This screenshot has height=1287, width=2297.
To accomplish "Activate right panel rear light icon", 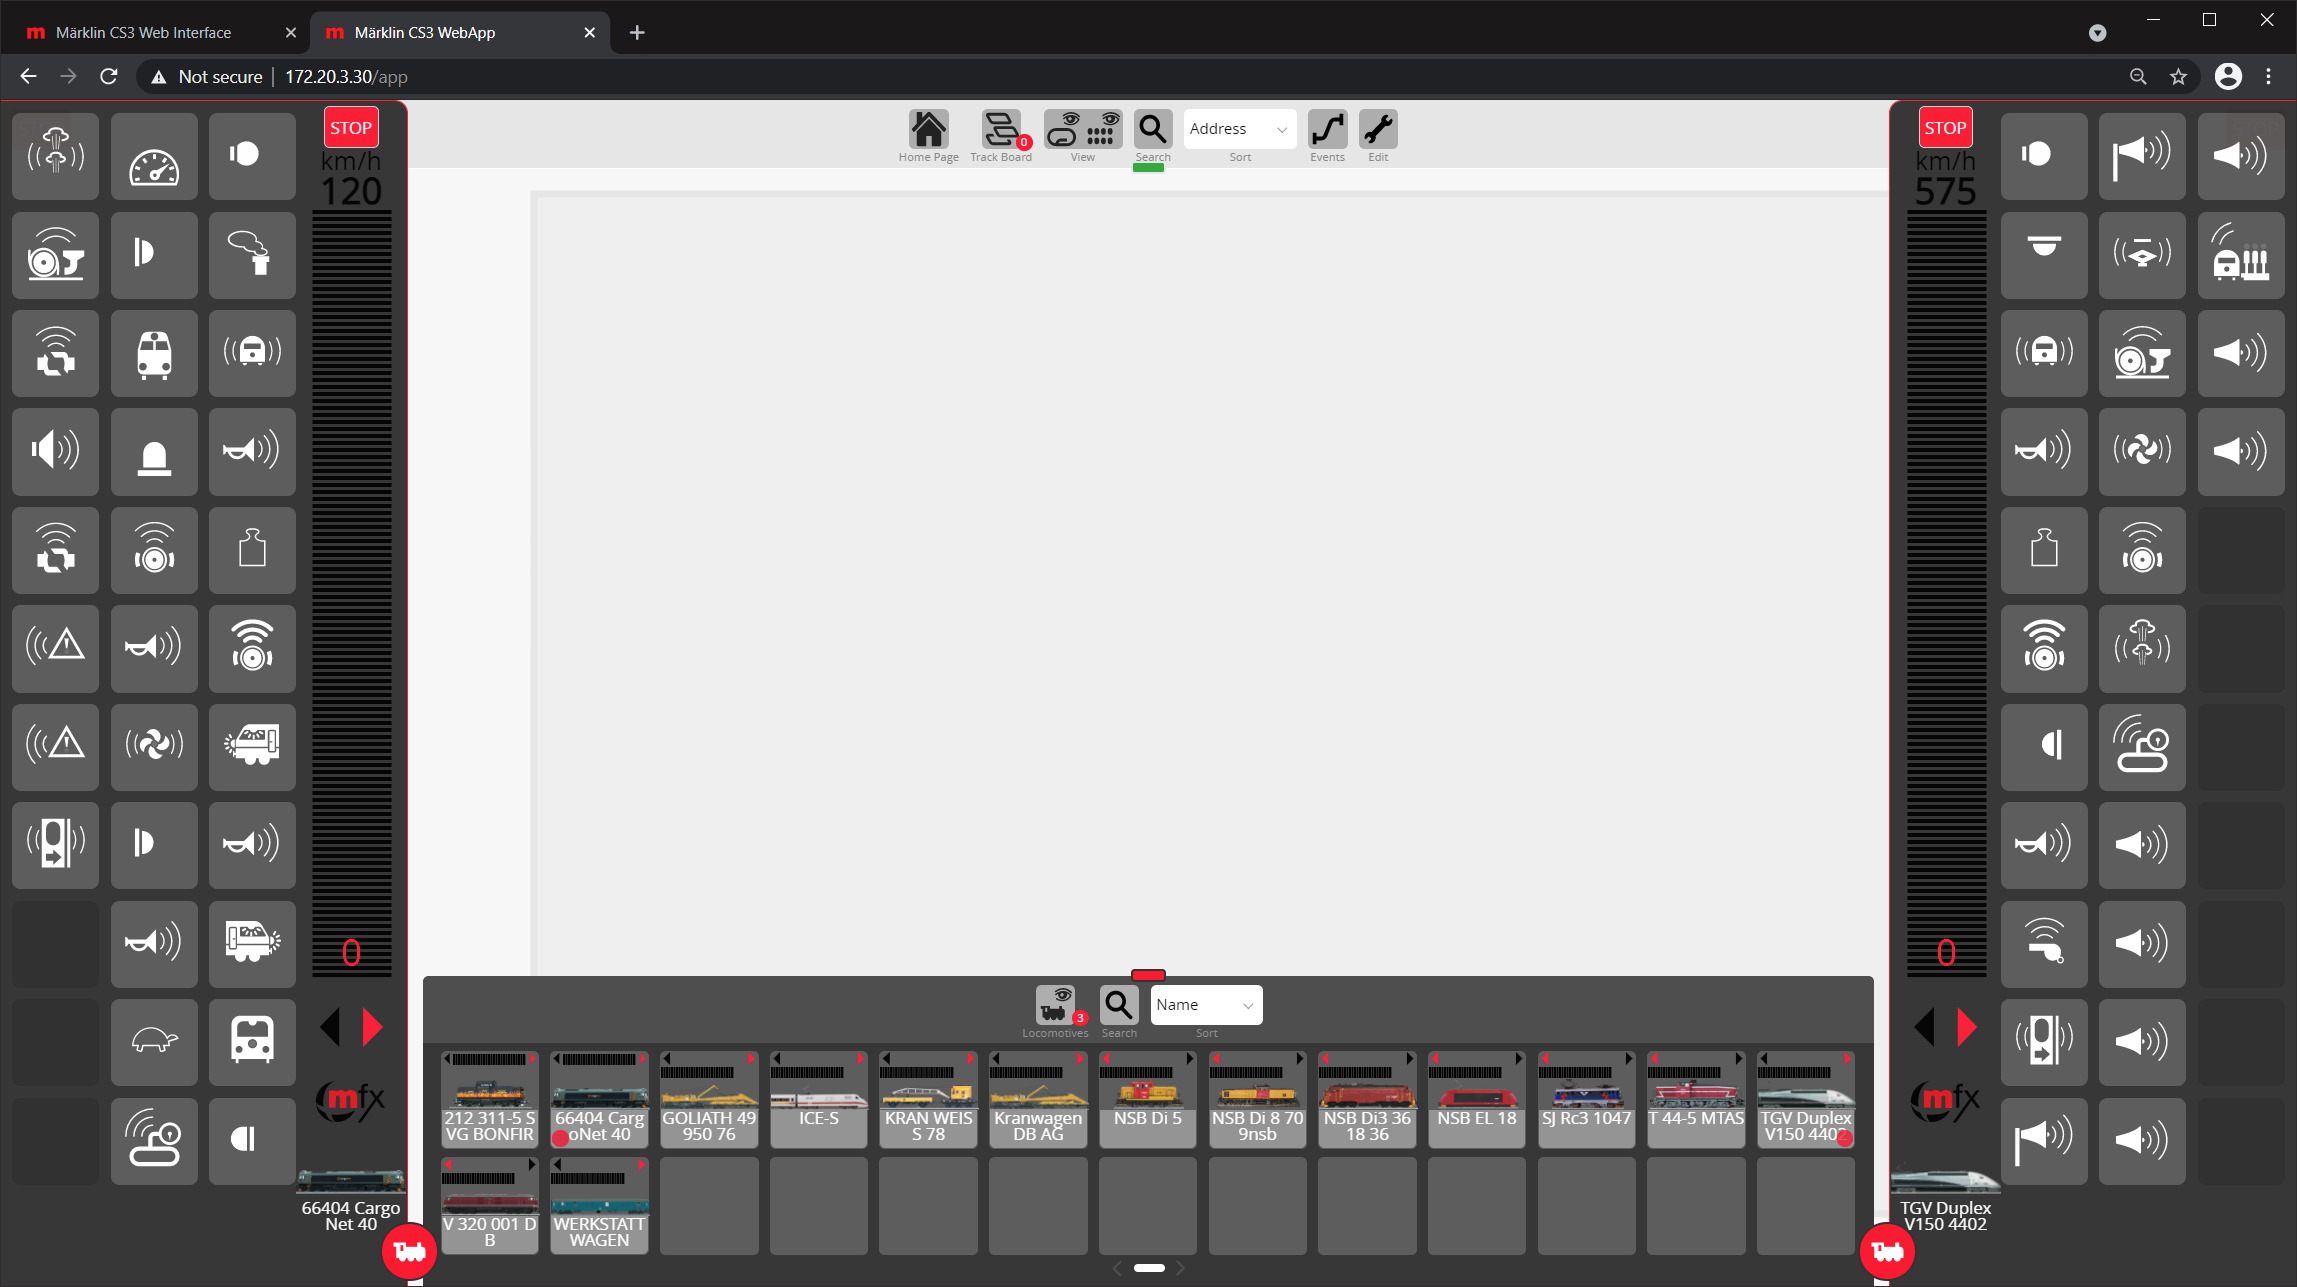I will point(2044,747).
